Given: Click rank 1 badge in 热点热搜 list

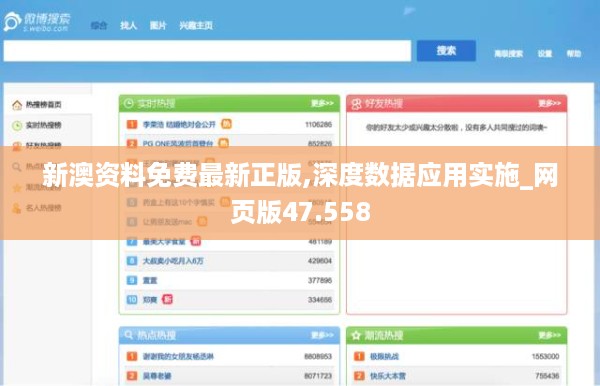Looking at the screenshot, I should pos(132,357).
